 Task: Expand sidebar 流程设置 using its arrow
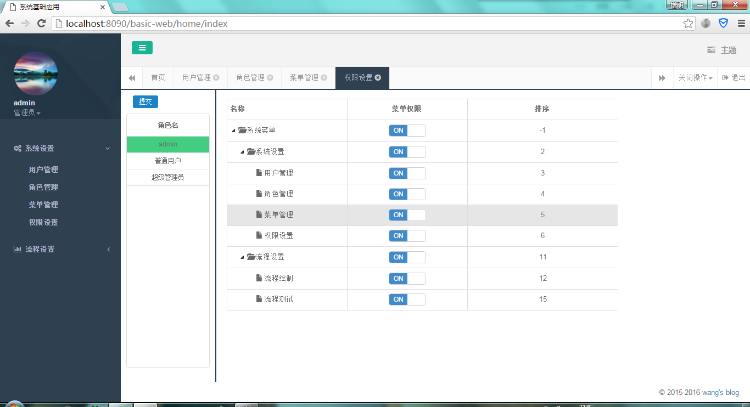pyautogui.click(x=109, y=249)
